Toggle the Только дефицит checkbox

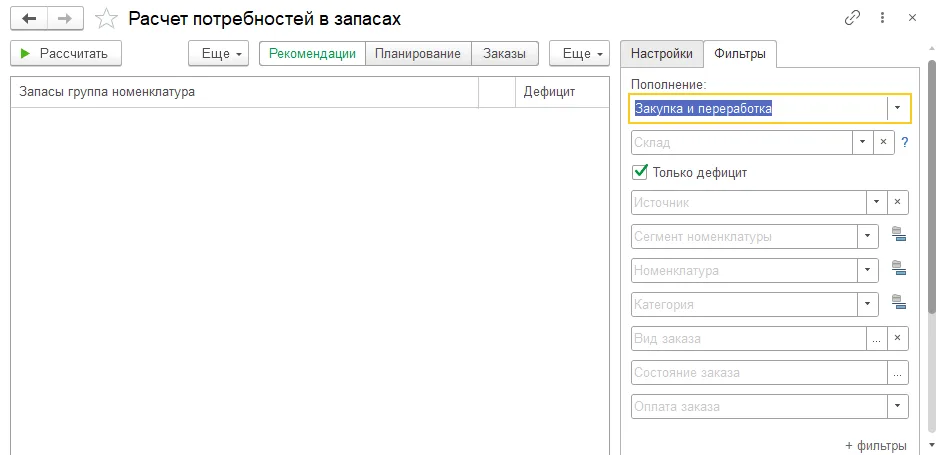[640, 173]
